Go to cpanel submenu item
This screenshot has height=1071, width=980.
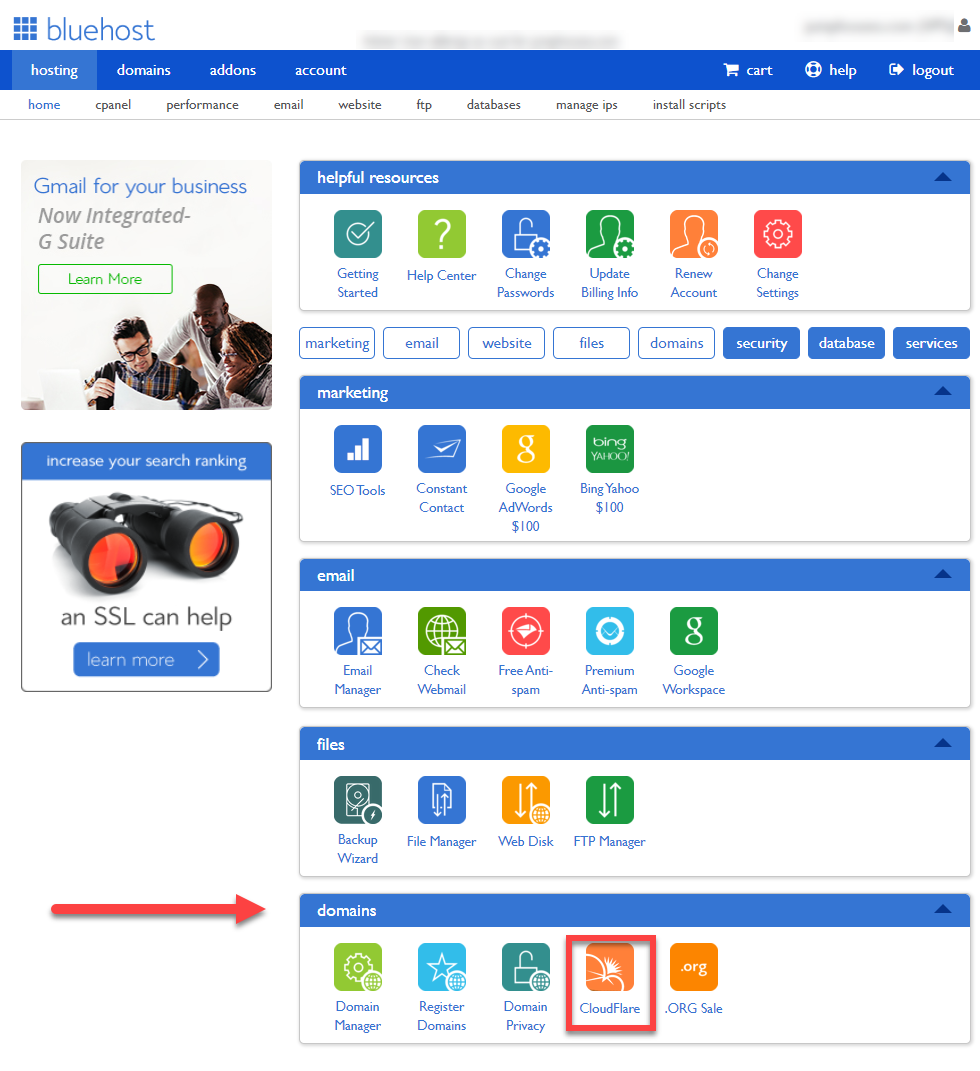coord(113,105)
